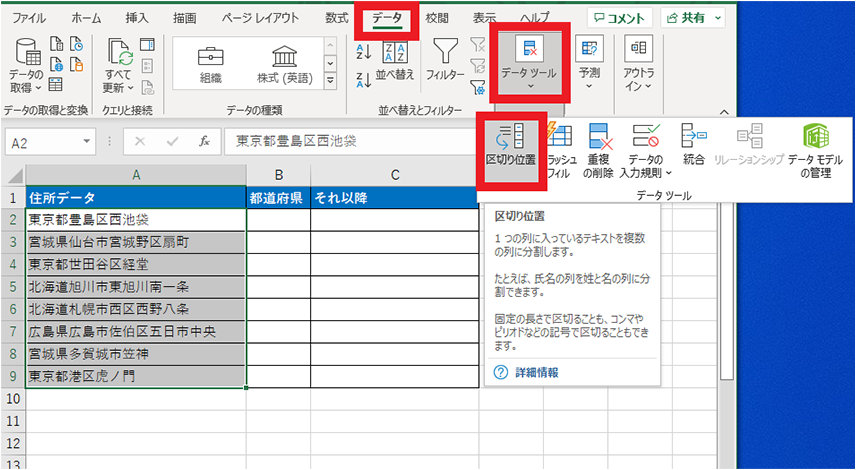The width and height of the screenshot is (856, 470).
Task: Switch to the 校閲 tab
Action: pyautogui.click(x=437, y=18)
